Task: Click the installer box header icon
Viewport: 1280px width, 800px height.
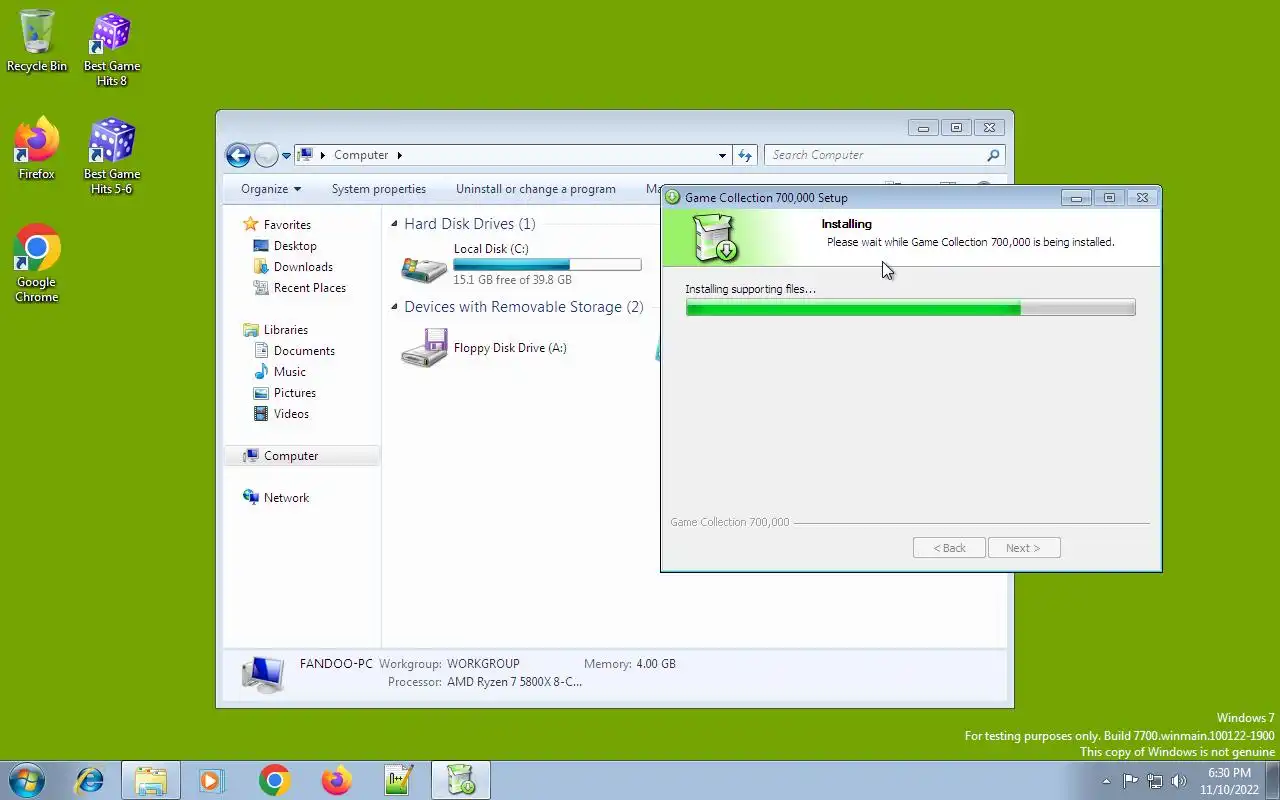Action: (x=715, y=240)
